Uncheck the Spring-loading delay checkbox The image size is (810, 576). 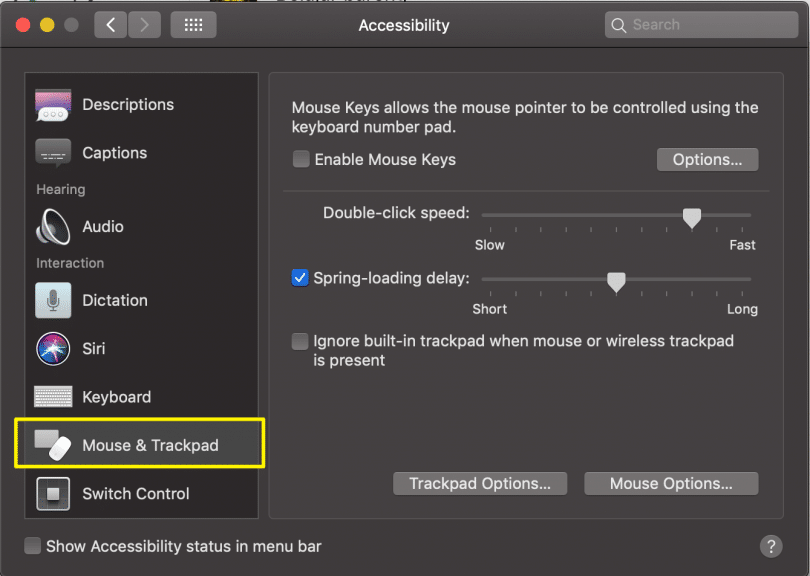point(300,278)
